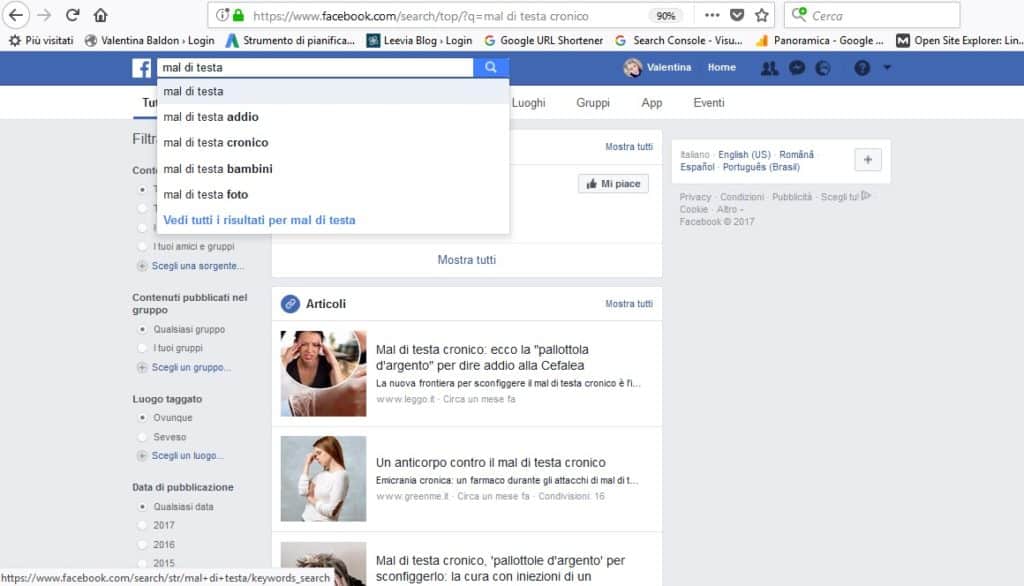Click the Facebook search text field
This screenshot has height=586, width=1024.
pyautogui.click(x=315, y=67)
